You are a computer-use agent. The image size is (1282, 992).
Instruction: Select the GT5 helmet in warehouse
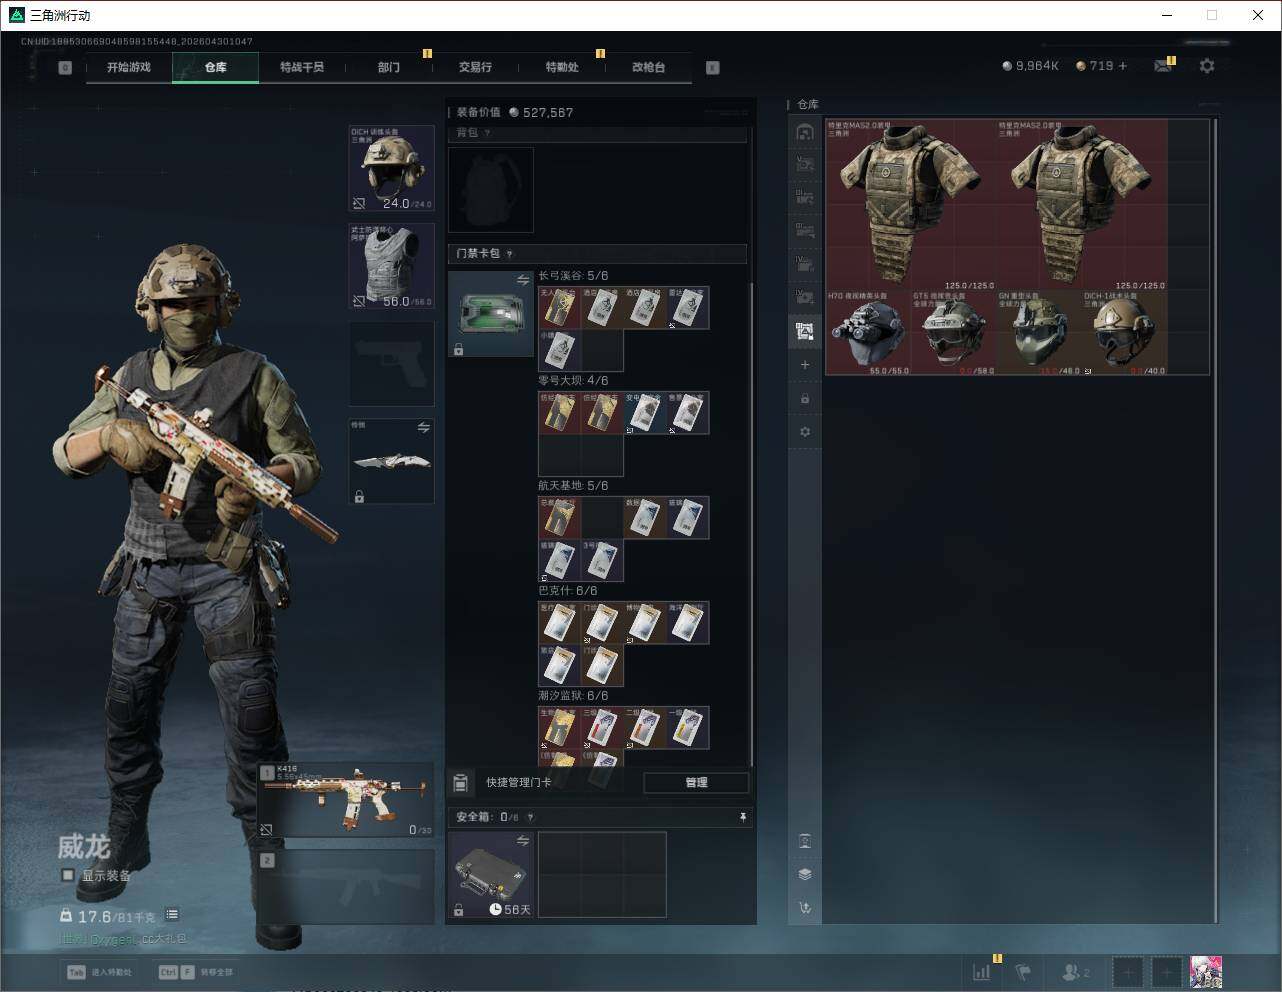[953, 332]
